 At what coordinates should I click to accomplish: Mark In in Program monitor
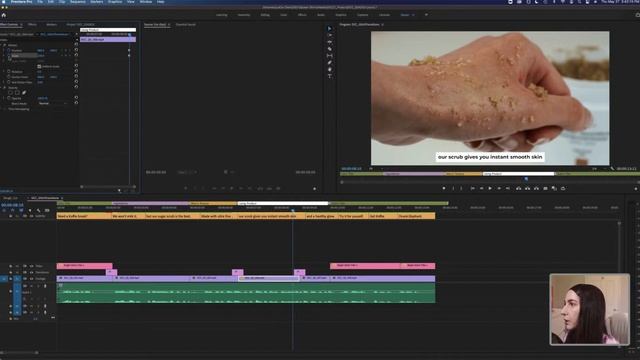pos(453,189)
